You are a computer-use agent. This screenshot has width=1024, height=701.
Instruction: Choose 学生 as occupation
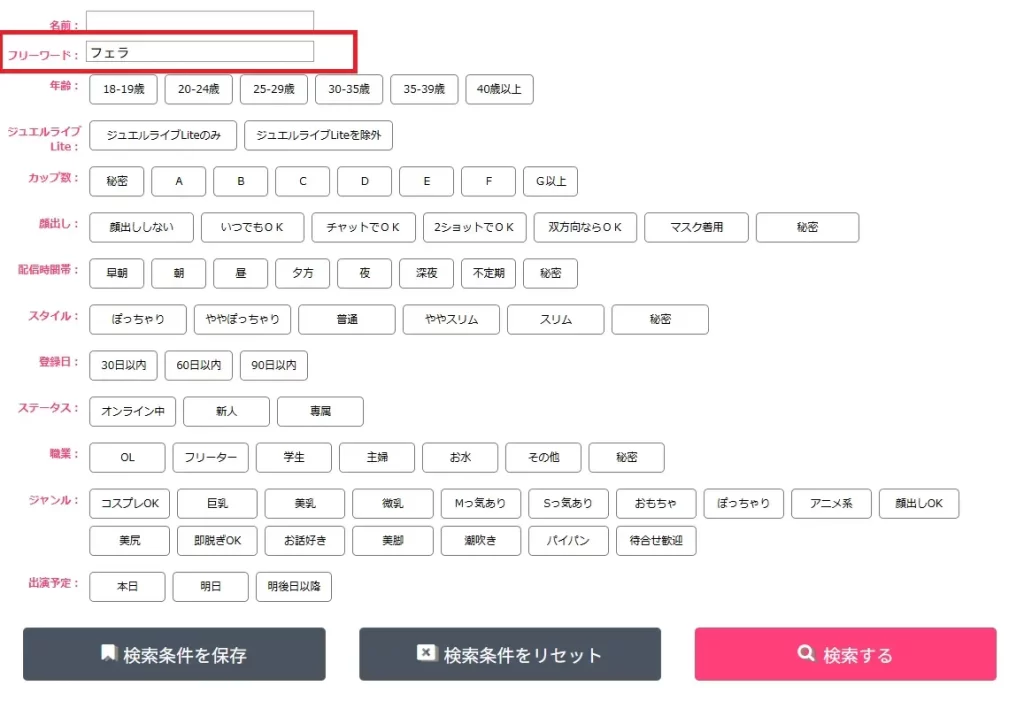click(x=294, y=458)
